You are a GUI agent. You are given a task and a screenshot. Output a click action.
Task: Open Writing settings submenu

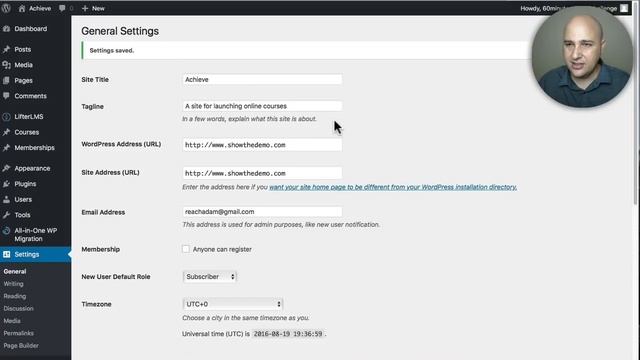(x=13, y=284)
